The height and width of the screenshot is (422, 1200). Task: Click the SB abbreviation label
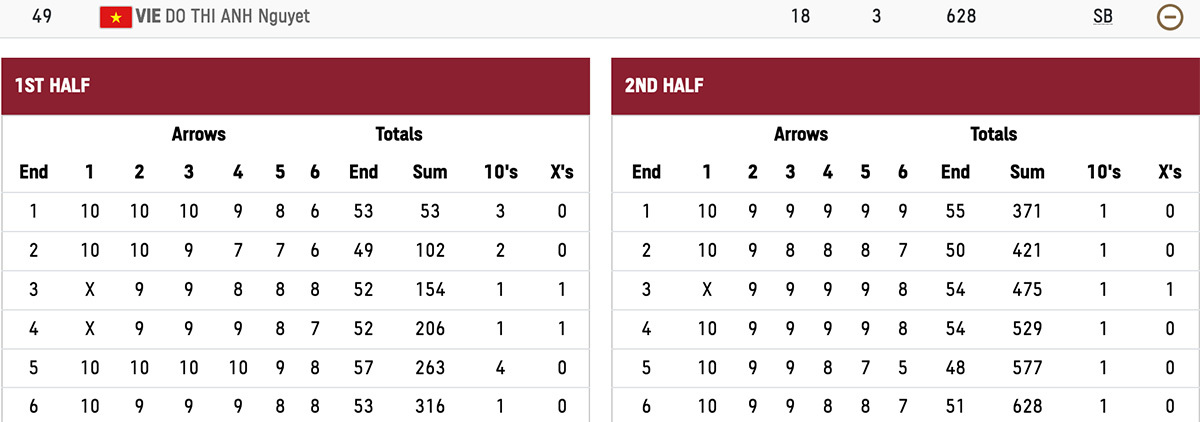pos(1103,17)
